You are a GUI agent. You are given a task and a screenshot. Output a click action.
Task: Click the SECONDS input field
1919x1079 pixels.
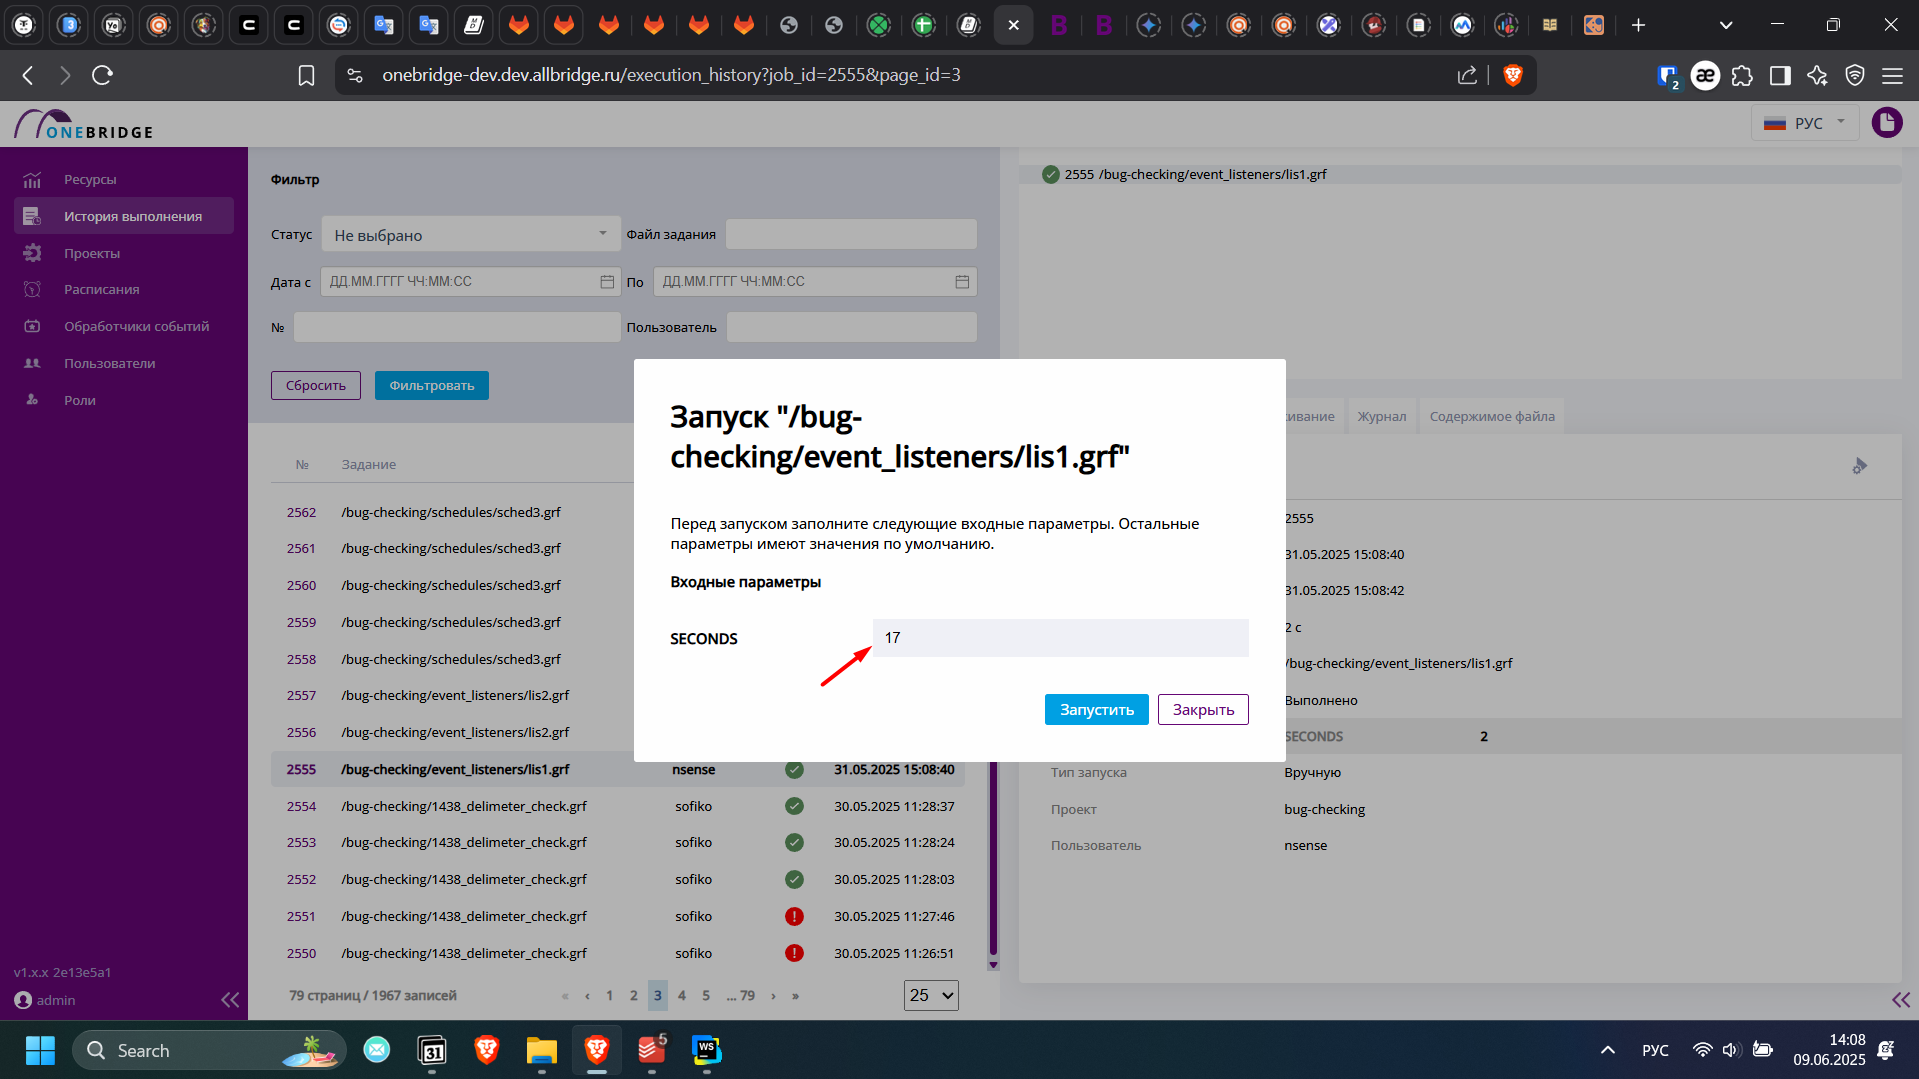tap(1060, 638)
